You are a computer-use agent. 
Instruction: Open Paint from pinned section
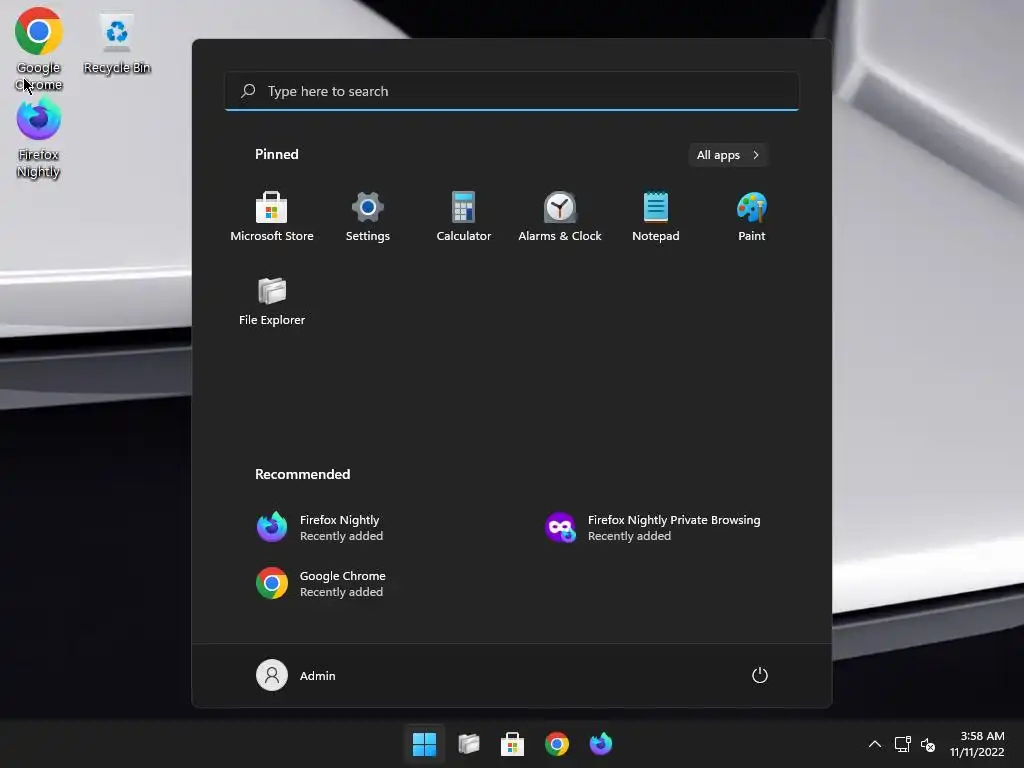click(752, 216)
